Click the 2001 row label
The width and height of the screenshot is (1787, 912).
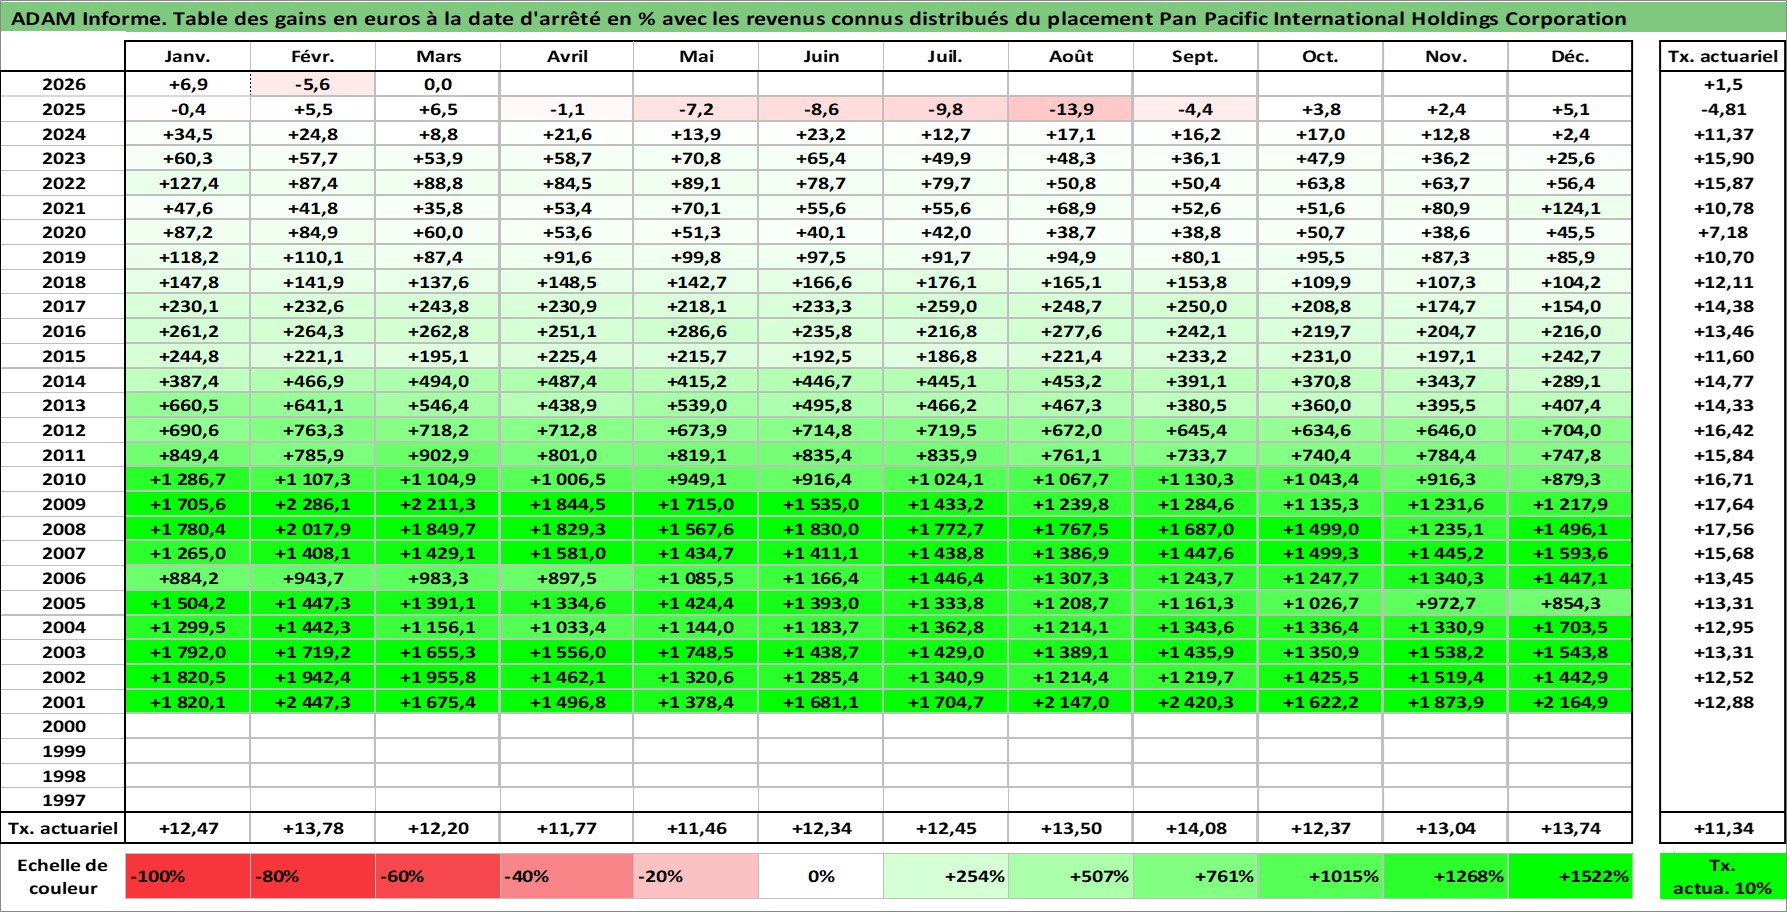click(x=63, y=702)
